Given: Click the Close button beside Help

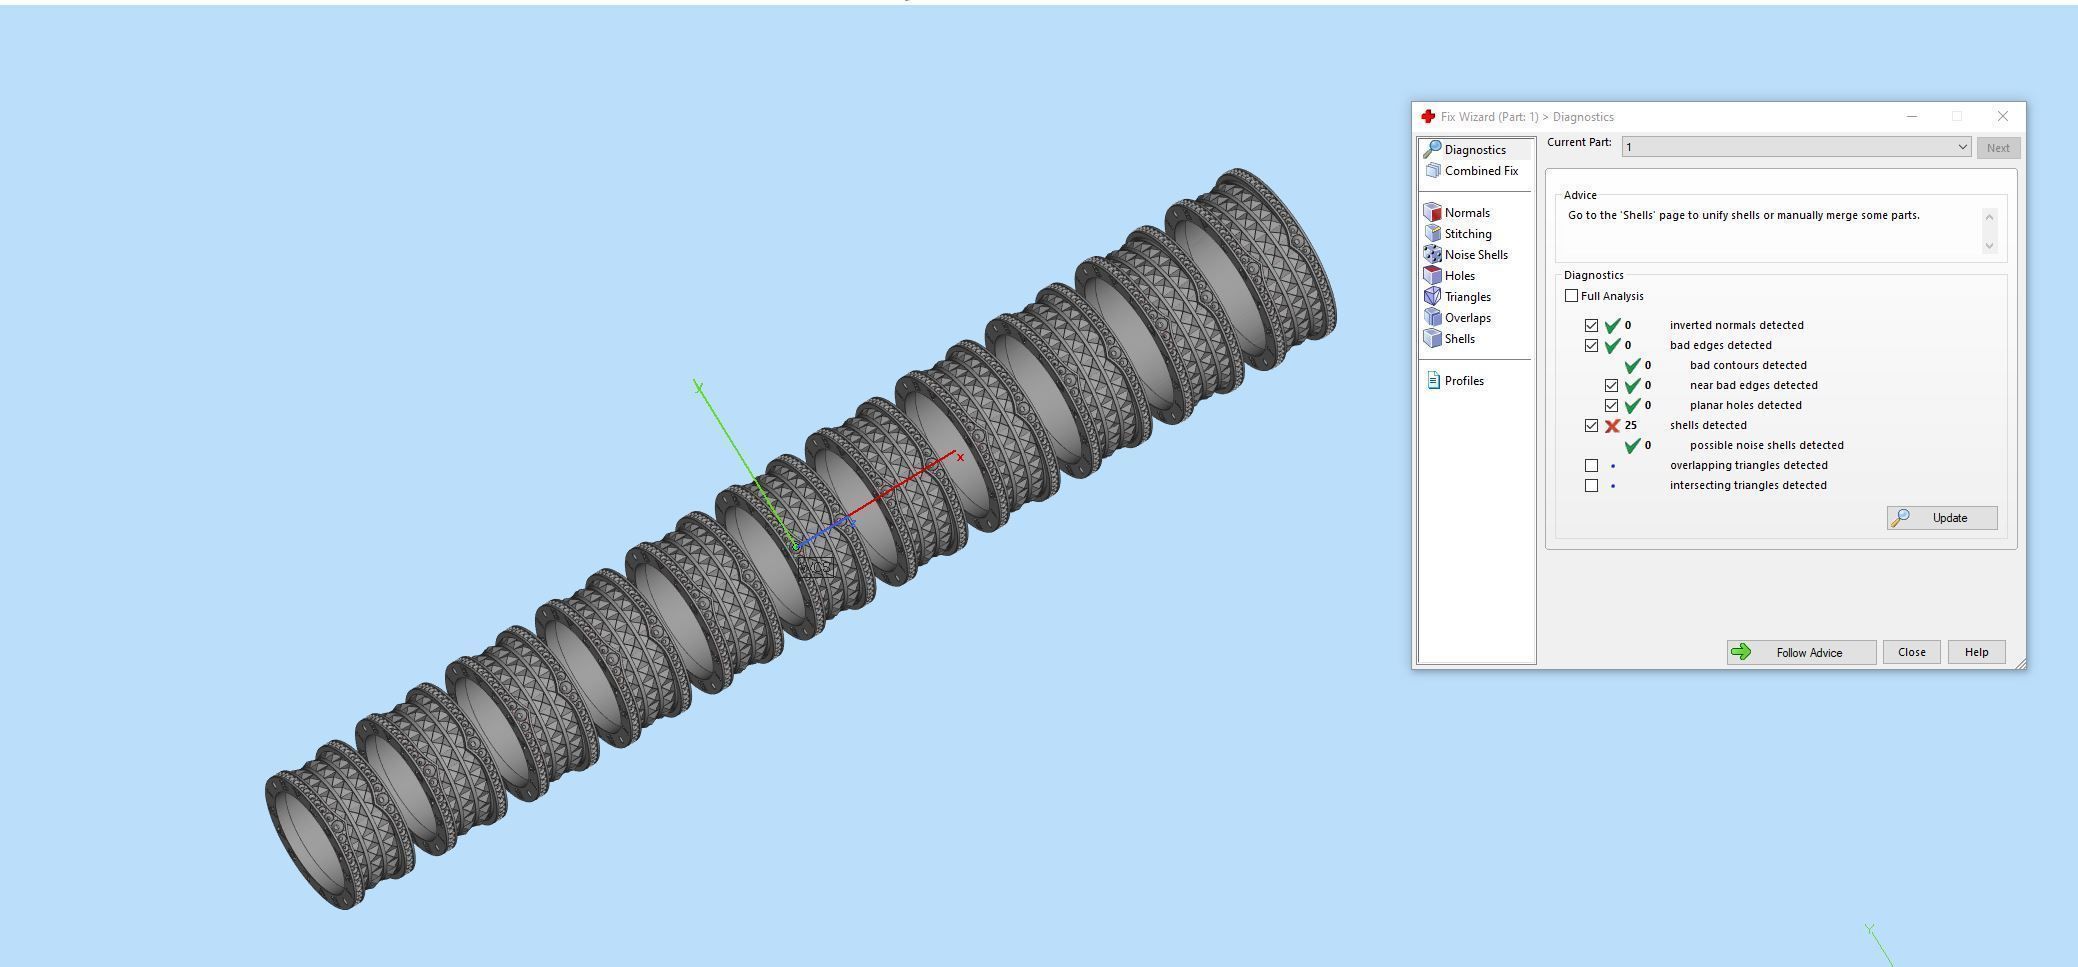Looking at the screenshot, I should pyautogui.click(x=1911, y=652).
